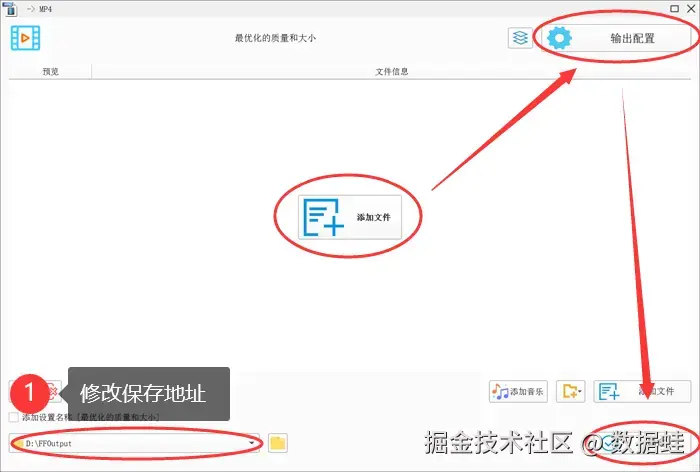Click the app icon in the title bar
700x472 pixels.
click(x=11, y=8)
